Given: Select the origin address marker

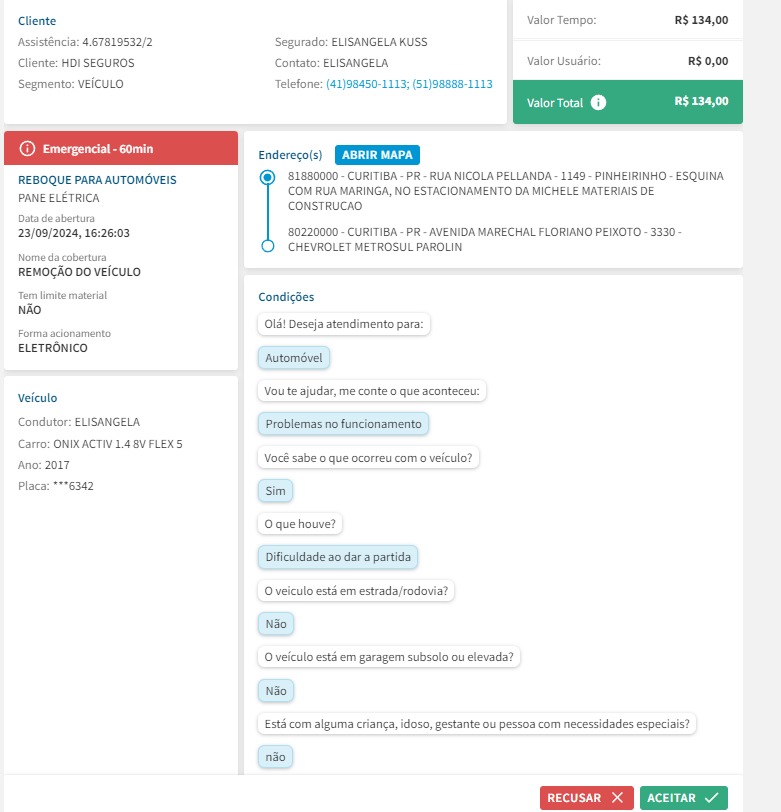Looking at the screenshot, I should 267,177.
